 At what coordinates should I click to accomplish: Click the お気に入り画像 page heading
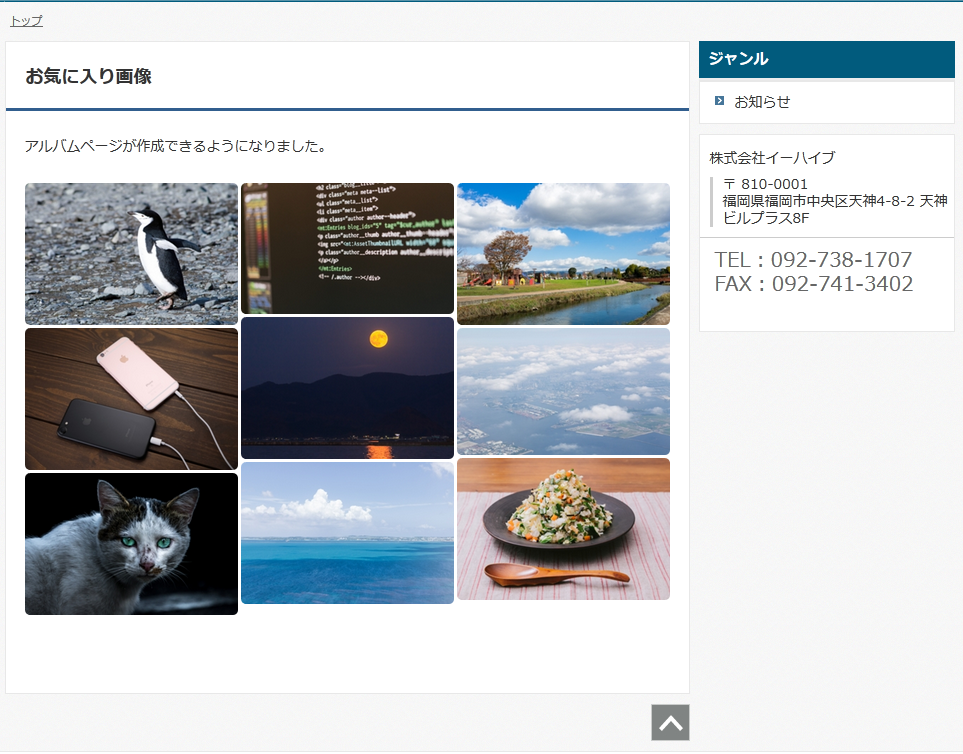pos(88,76)
